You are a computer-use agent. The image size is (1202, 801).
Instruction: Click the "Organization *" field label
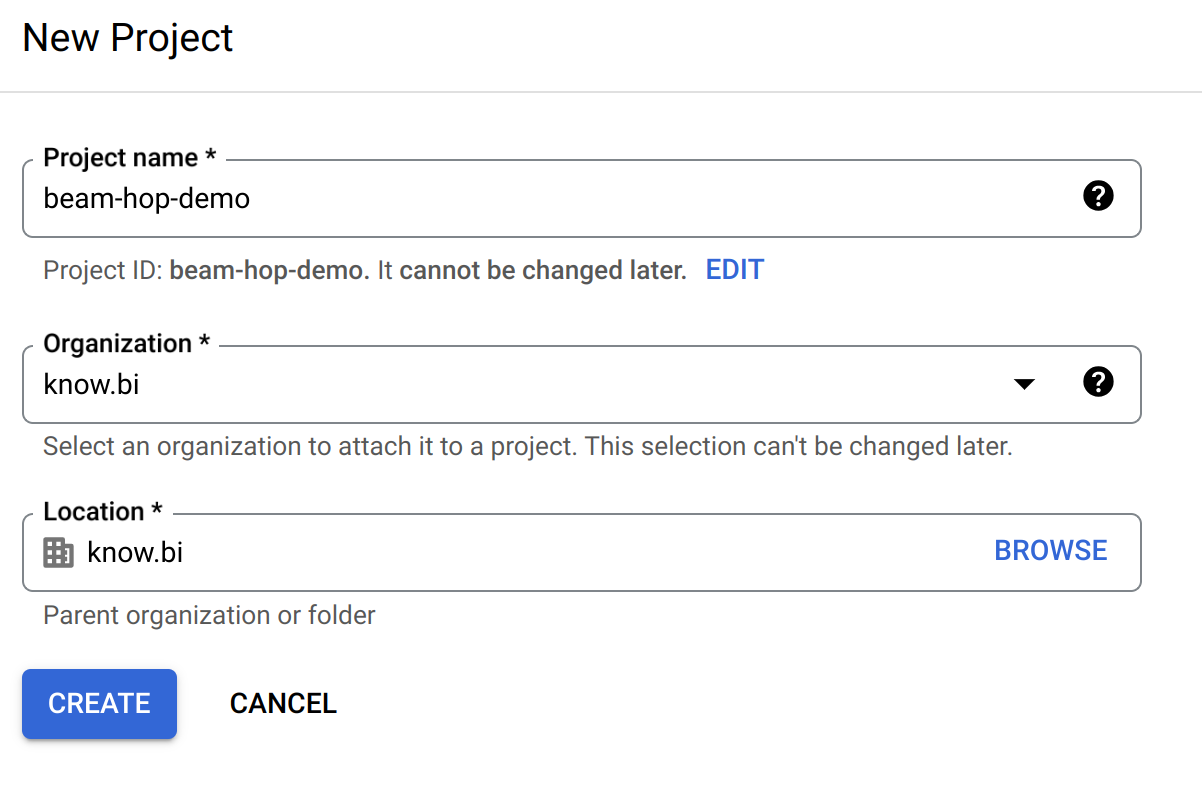pyautogui.click(x=127, y=343)
